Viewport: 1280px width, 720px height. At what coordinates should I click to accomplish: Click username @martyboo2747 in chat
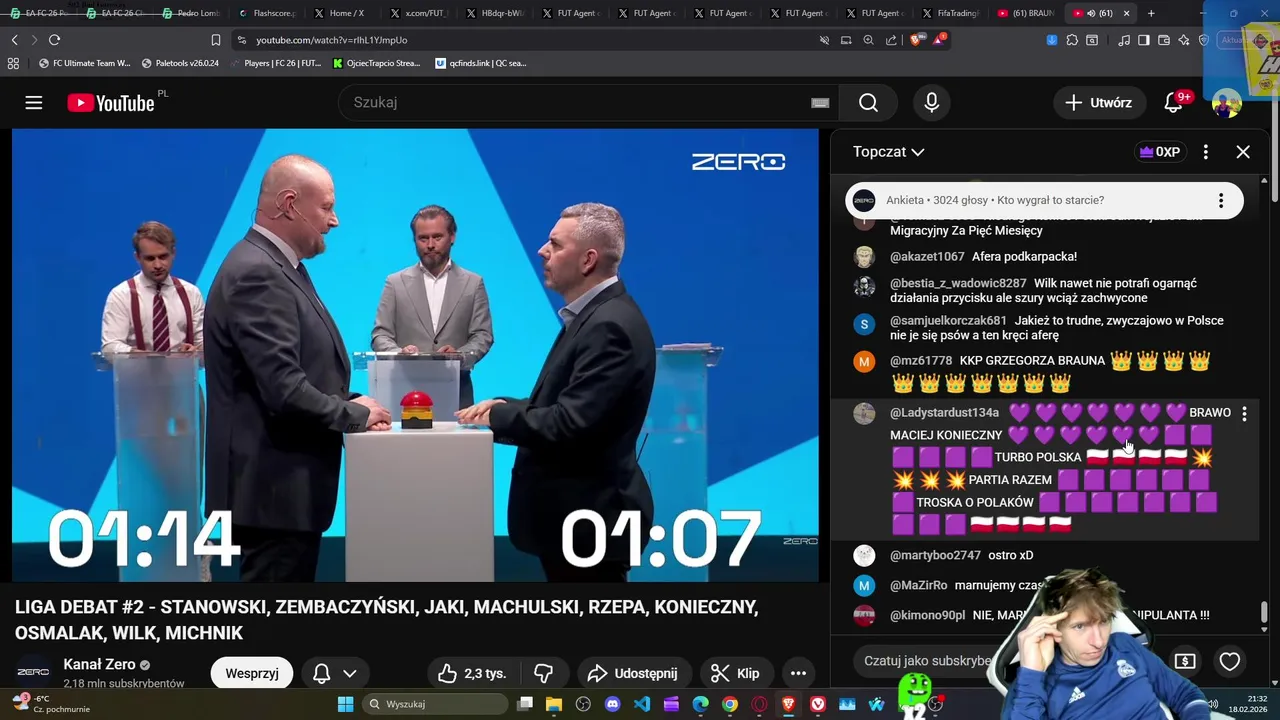coord(935,555)
